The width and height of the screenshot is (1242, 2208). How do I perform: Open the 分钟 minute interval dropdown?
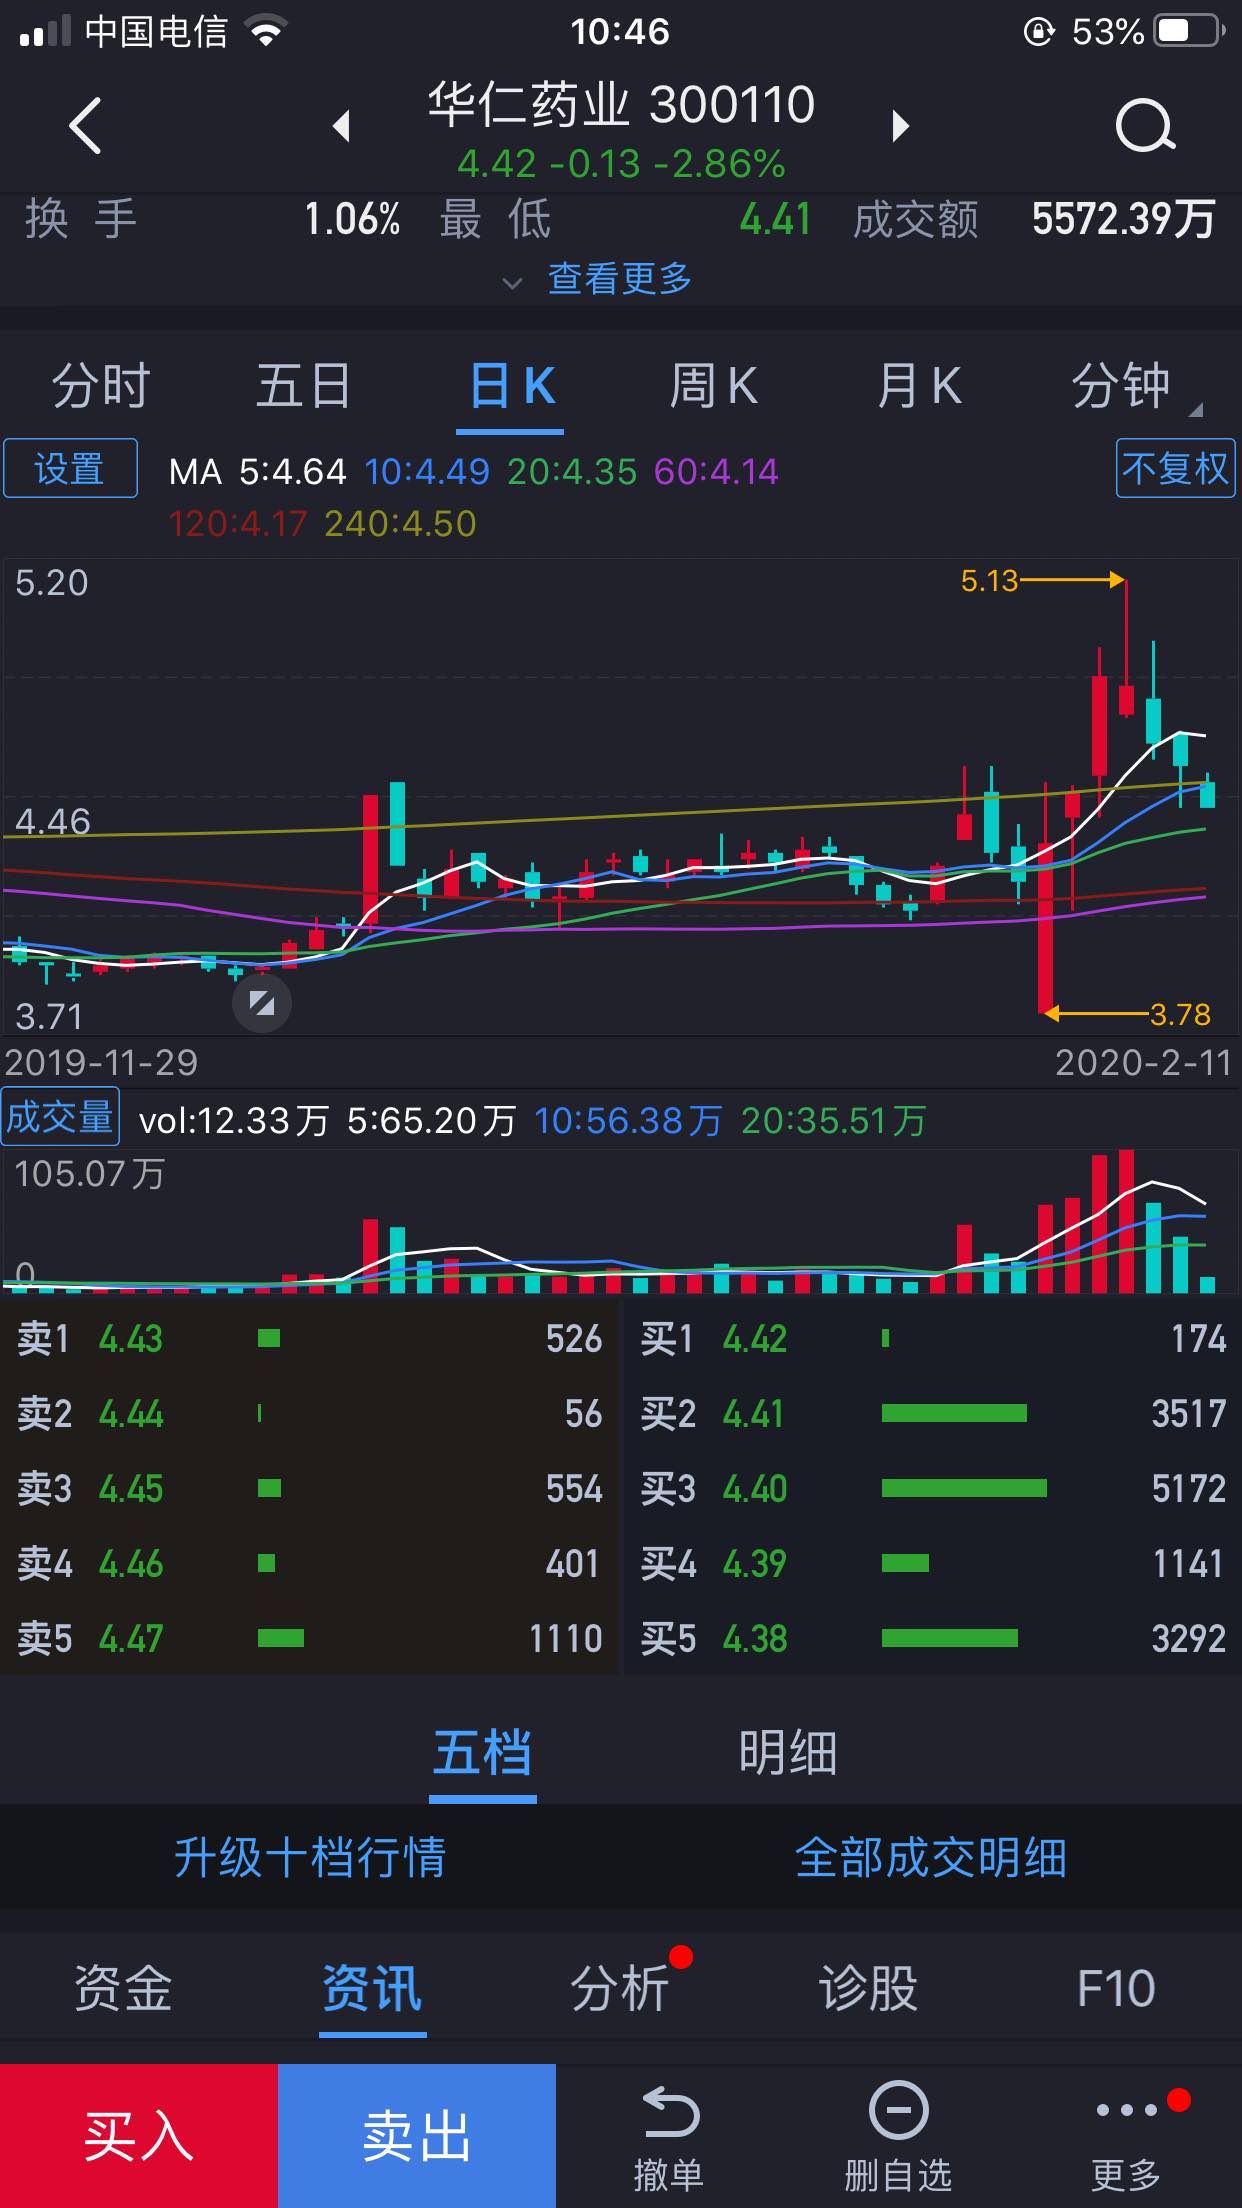click(1137, 386)
